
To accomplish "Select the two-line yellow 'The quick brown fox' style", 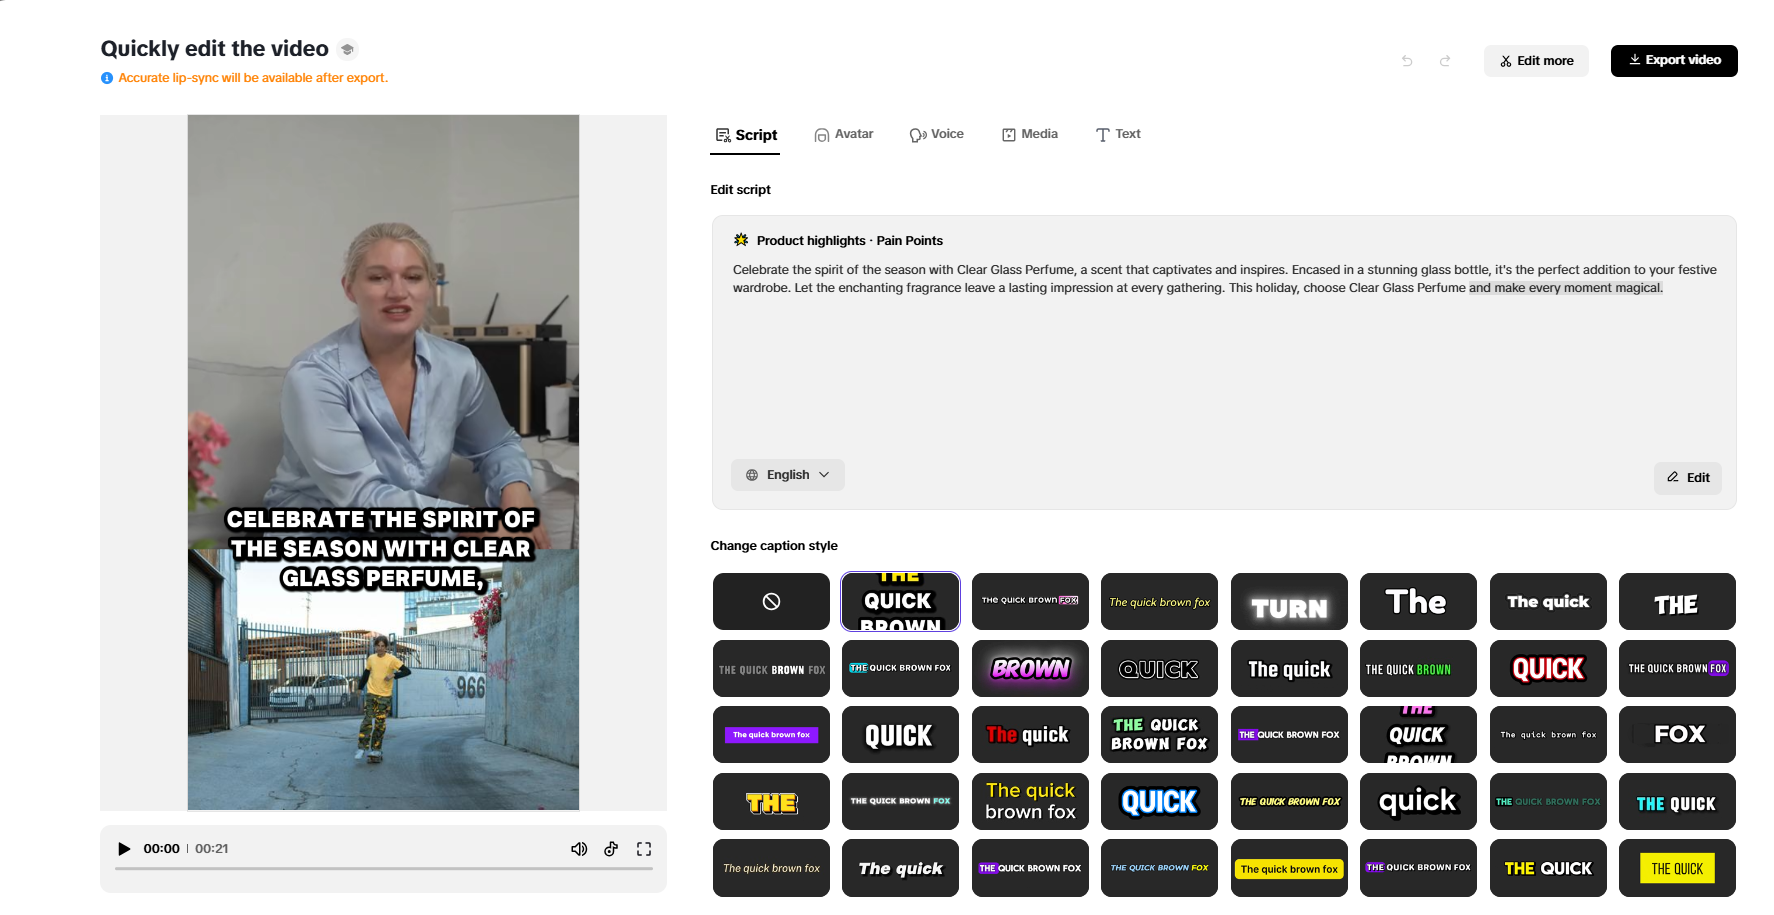I will 1030,802.
